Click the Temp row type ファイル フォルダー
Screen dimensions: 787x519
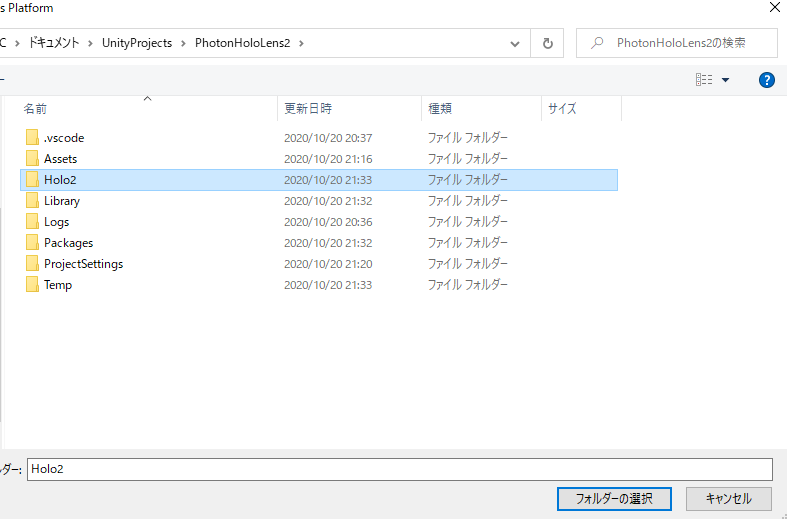(467, 285)
